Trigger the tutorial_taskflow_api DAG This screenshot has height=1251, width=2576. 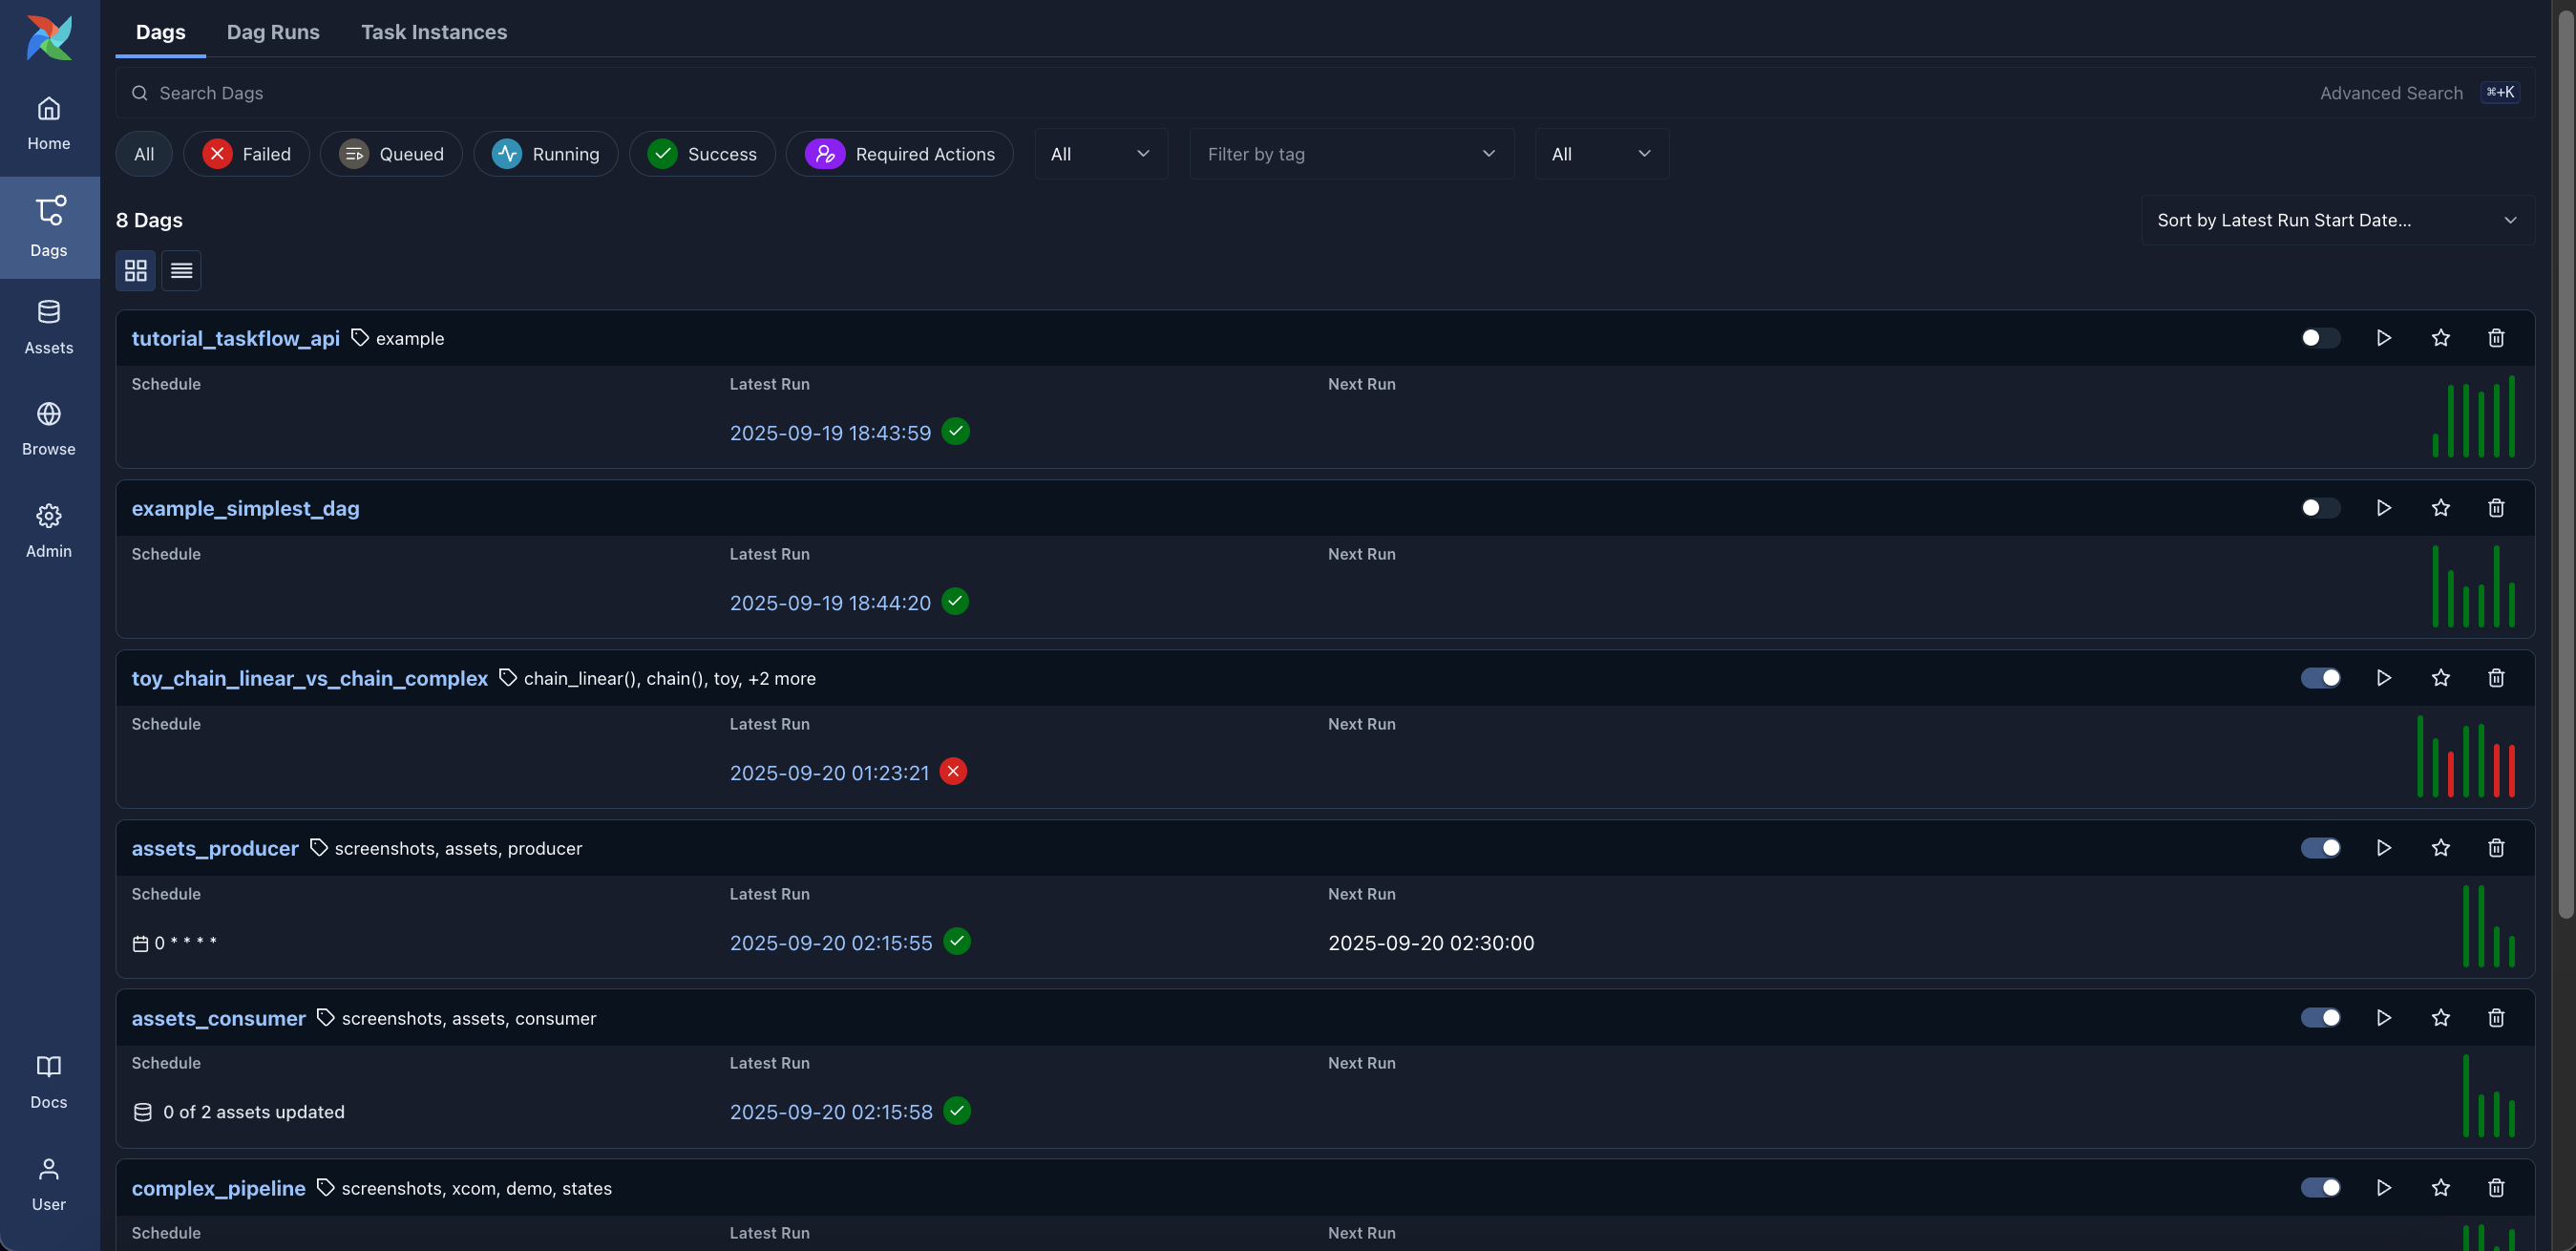coord(2383,338)
